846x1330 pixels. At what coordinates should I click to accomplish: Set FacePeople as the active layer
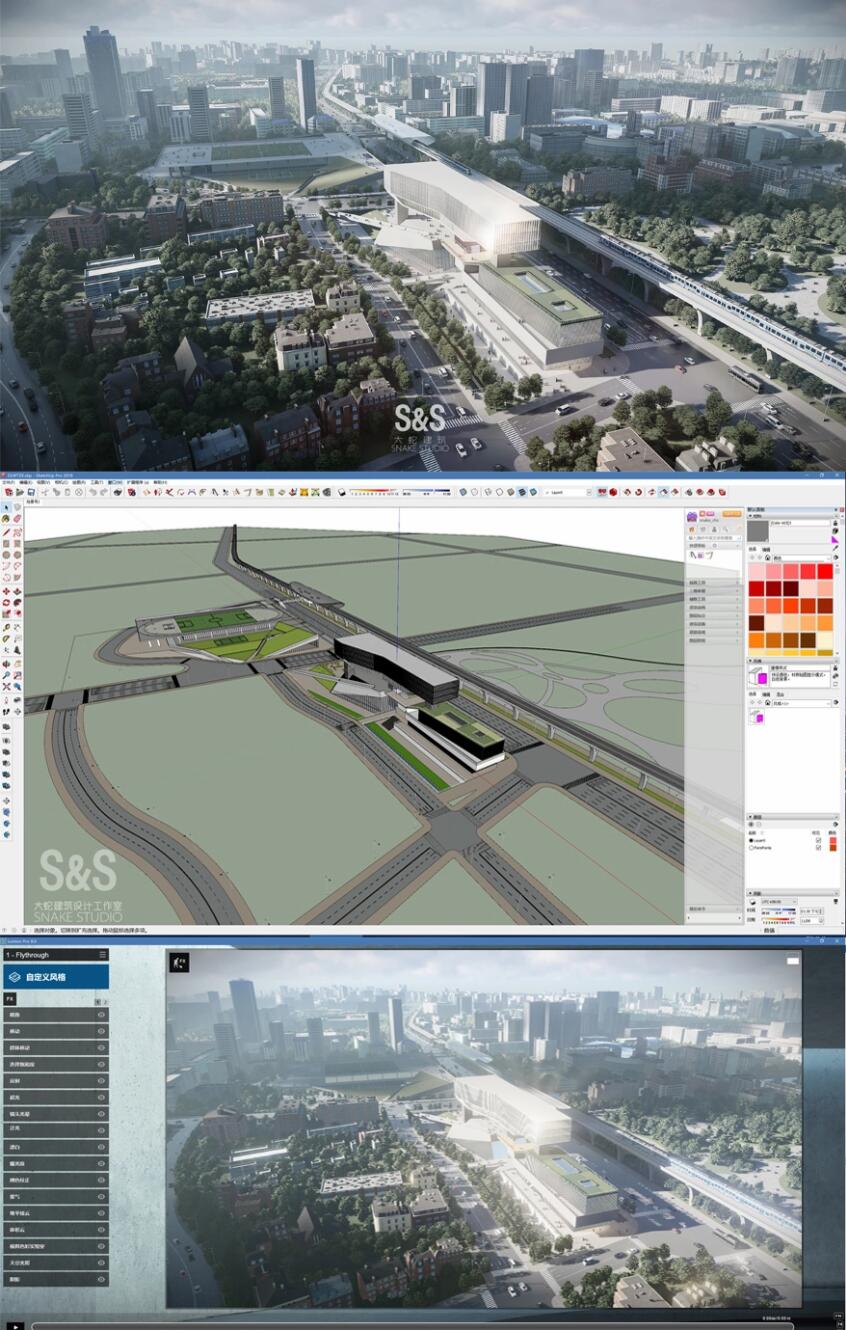pos(751,848)
